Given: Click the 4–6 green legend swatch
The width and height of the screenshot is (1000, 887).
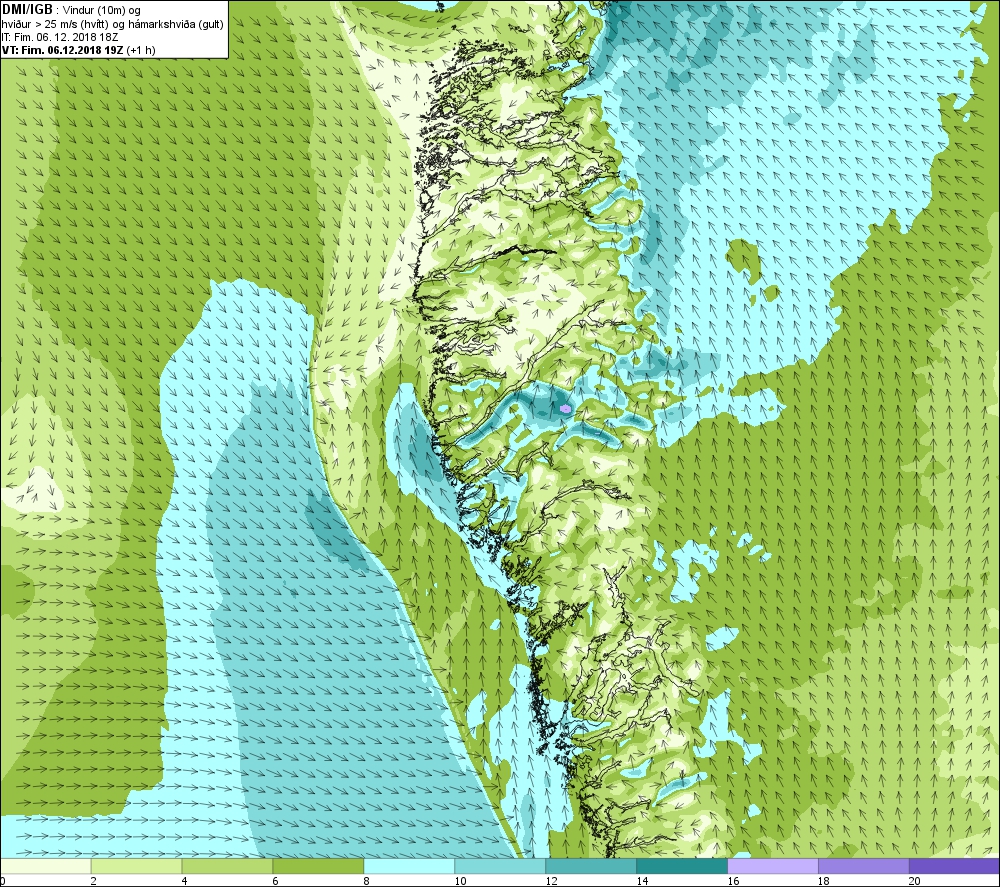Looking at the screenshot, I should pyautogui.click(x=227, y=866).
